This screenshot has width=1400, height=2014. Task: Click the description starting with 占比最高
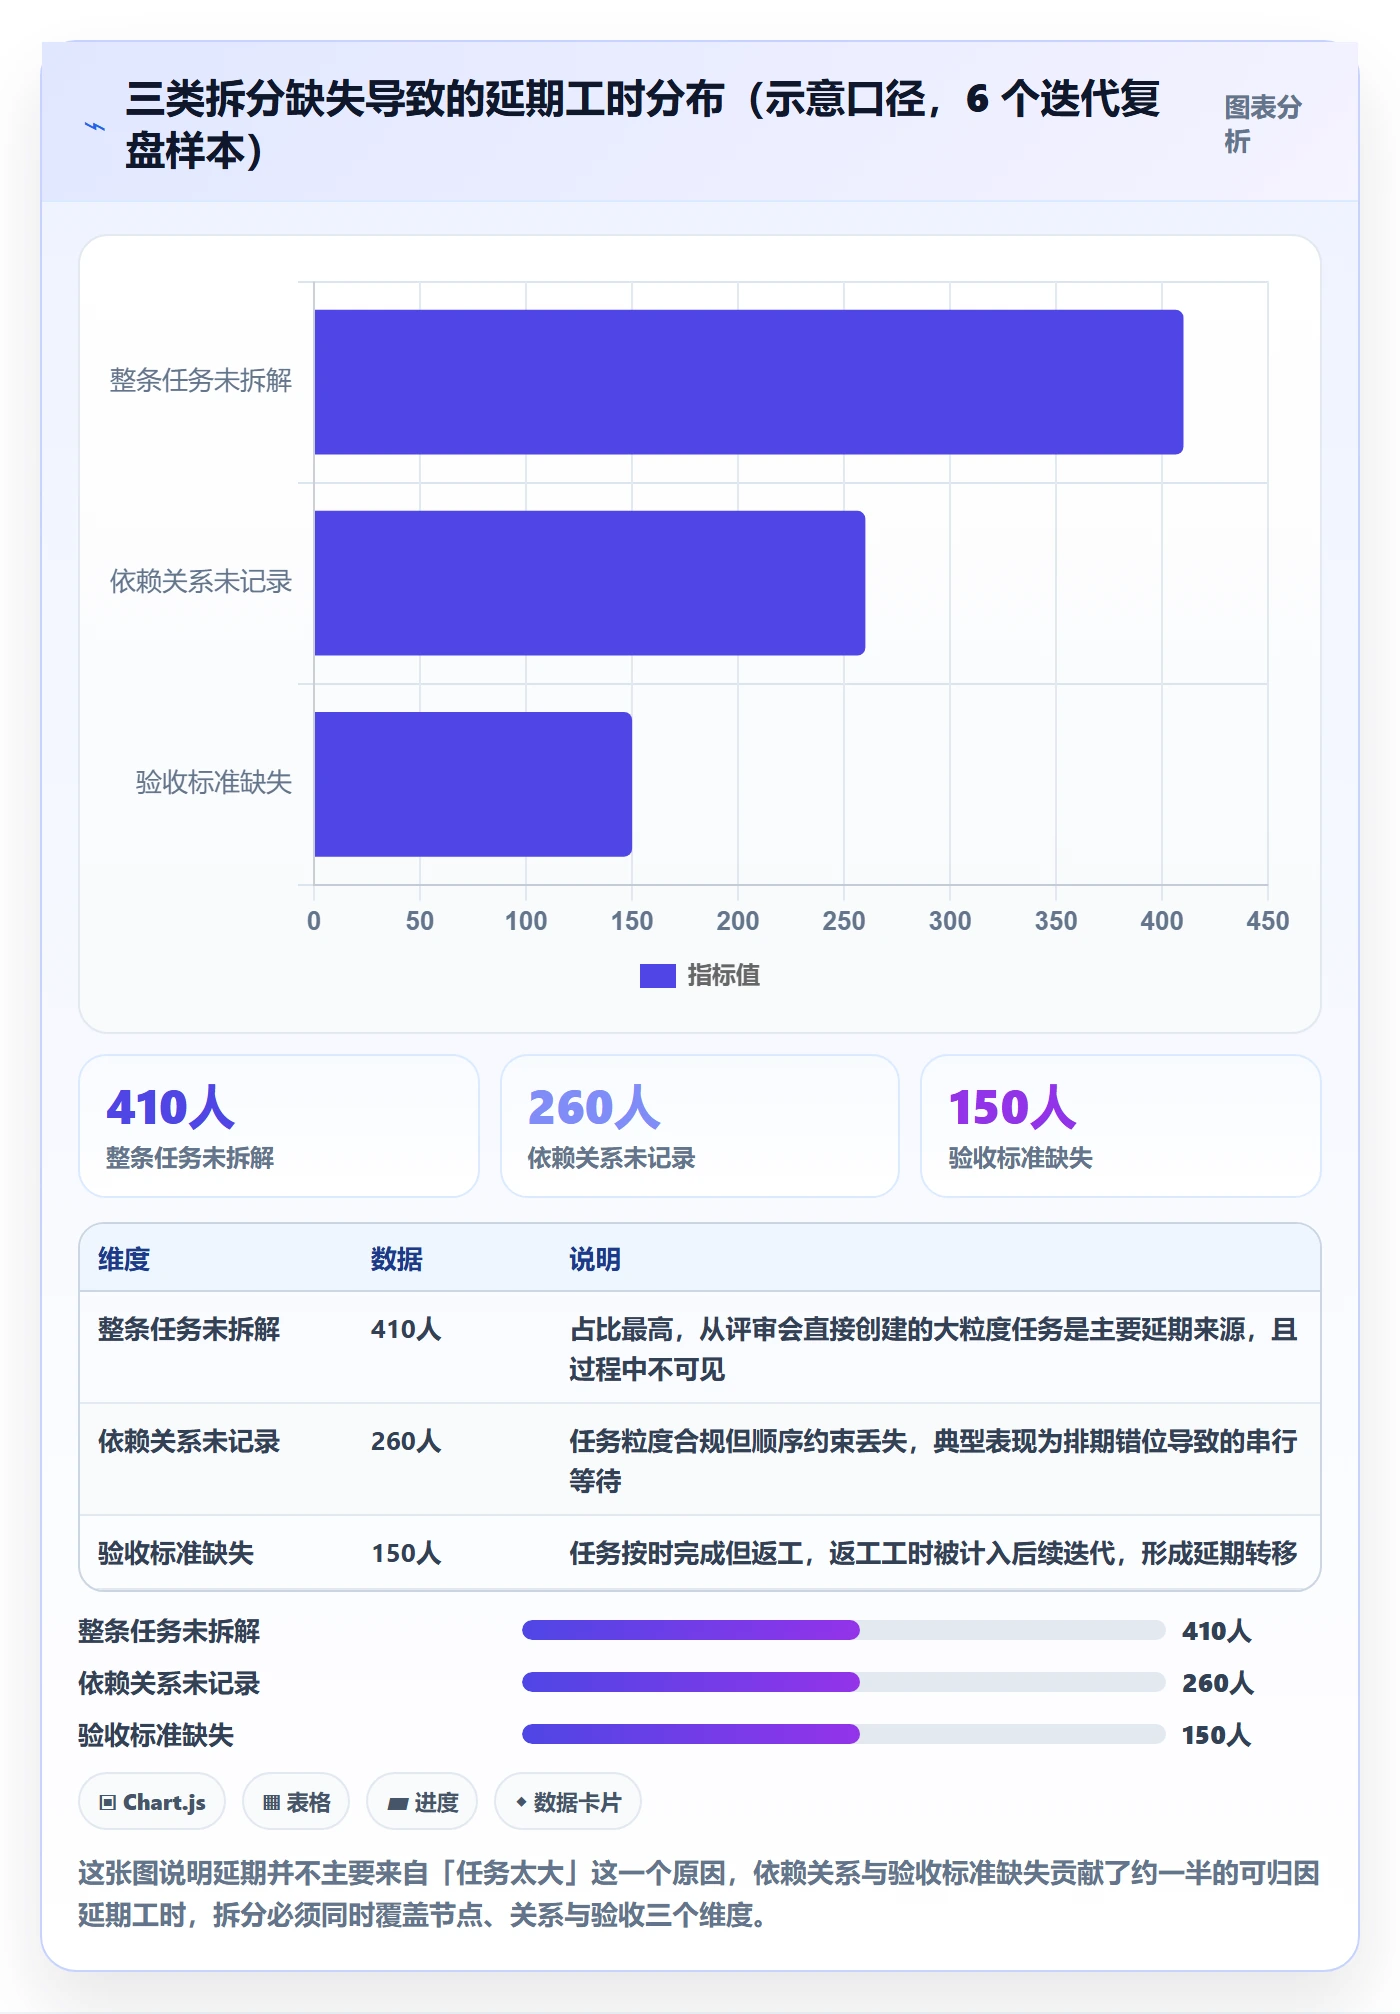[x=934, y=1349]
